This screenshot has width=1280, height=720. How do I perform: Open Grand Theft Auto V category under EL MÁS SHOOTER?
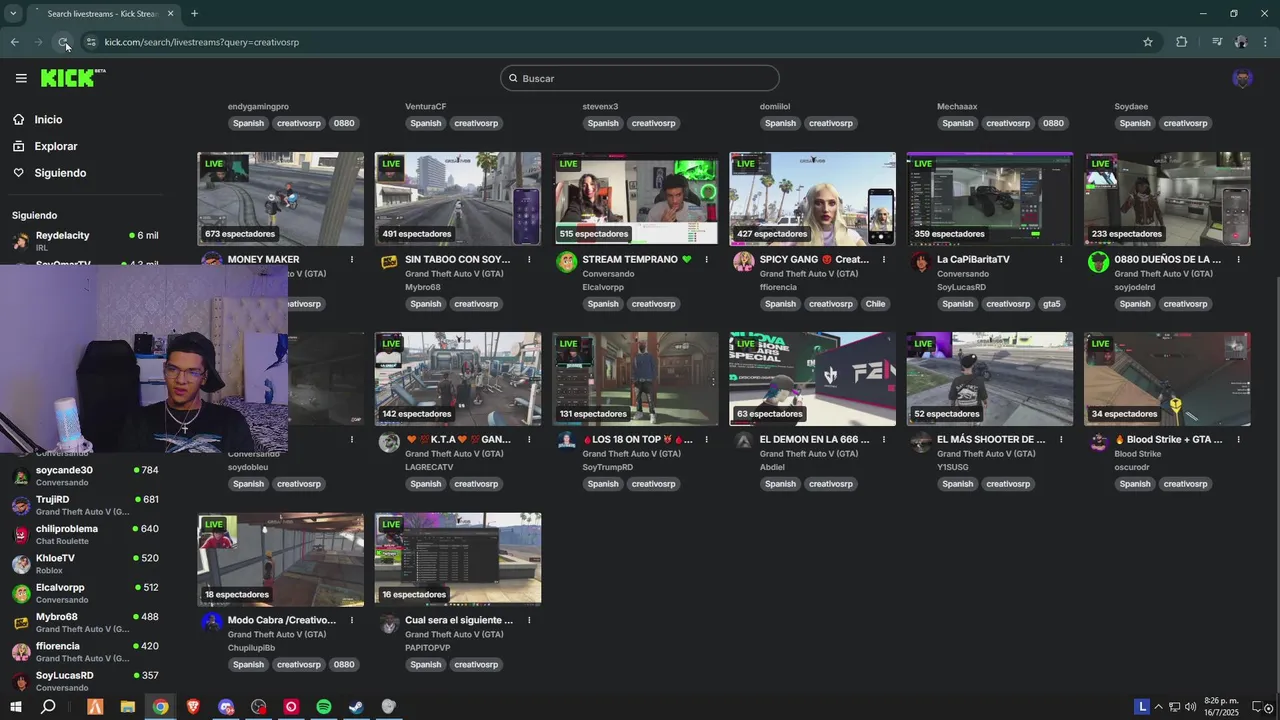tap(985, 454)
